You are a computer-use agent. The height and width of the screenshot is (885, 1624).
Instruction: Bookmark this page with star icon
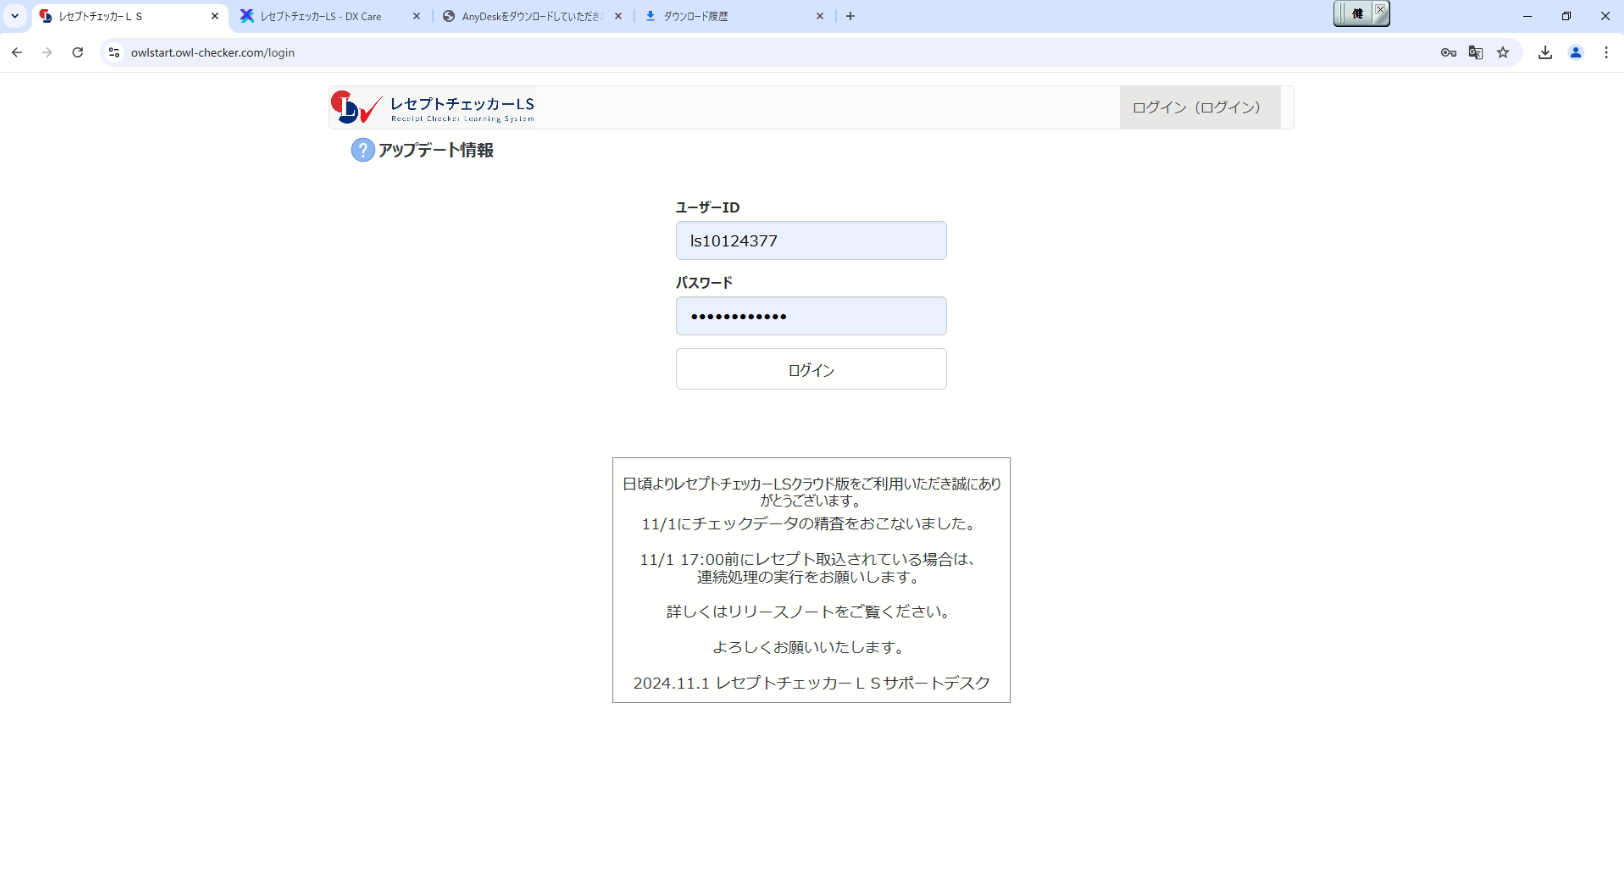(1503, 53)
